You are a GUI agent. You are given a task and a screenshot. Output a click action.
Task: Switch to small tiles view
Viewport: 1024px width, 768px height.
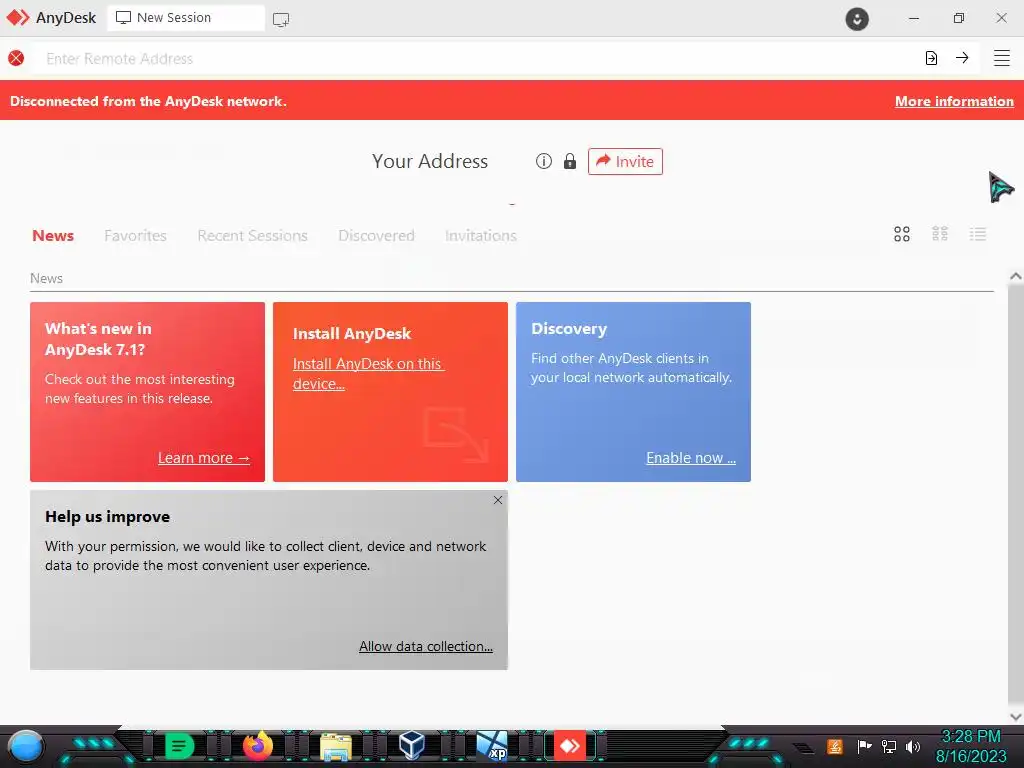(940, 234)
